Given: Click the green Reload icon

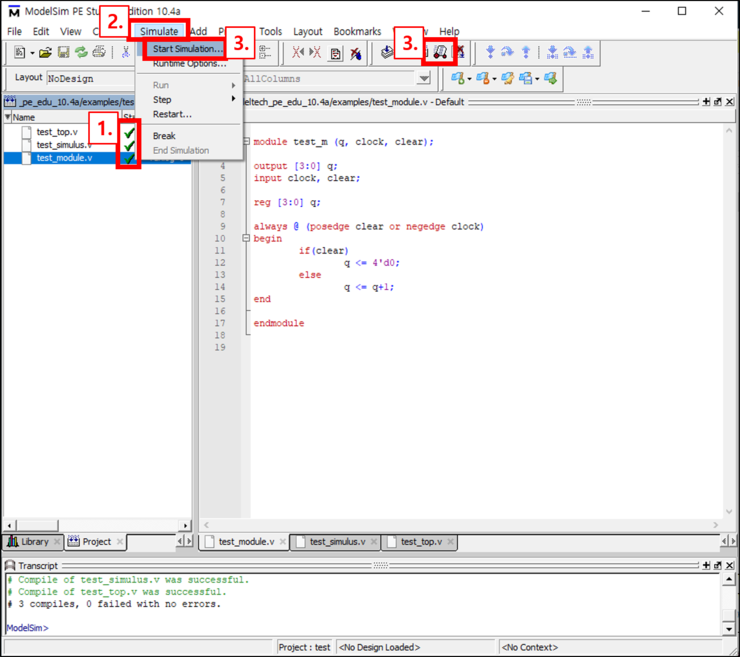Looking at the screenshot, I should click(81, 52).
